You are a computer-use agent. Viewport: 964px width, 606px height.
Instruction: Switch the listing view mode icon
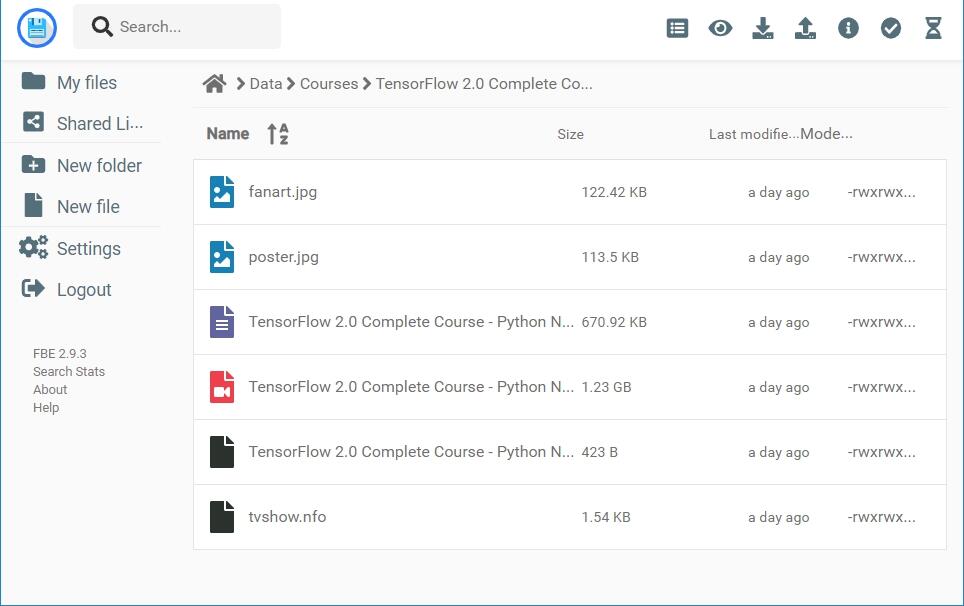pos(677,28)
